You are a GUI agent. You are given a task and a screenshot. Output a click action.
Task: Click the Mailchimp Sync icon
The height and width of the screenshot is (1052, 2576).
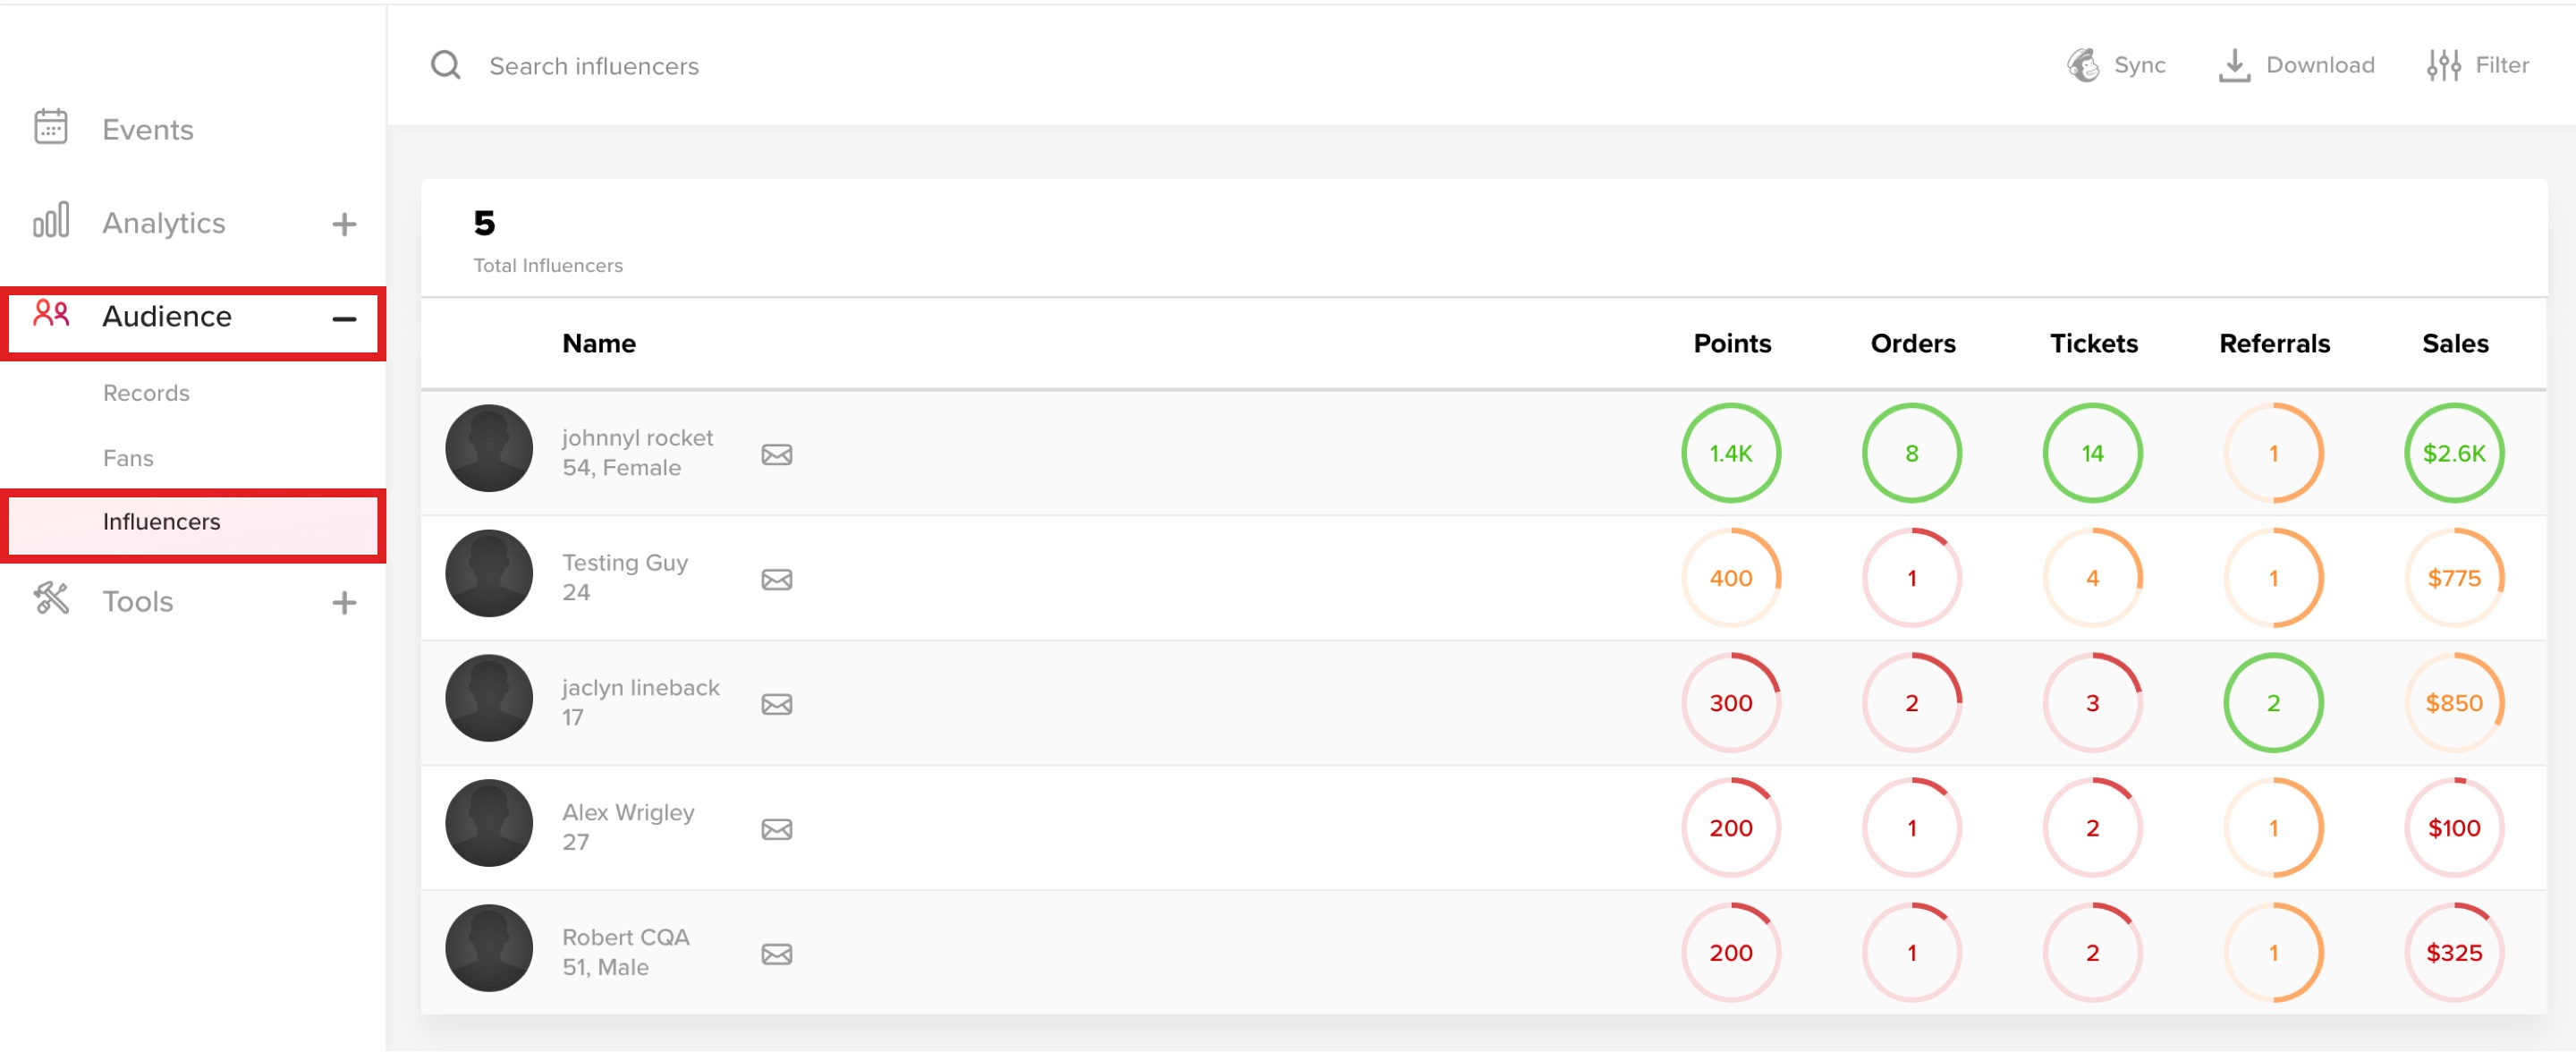(2082, 65)
